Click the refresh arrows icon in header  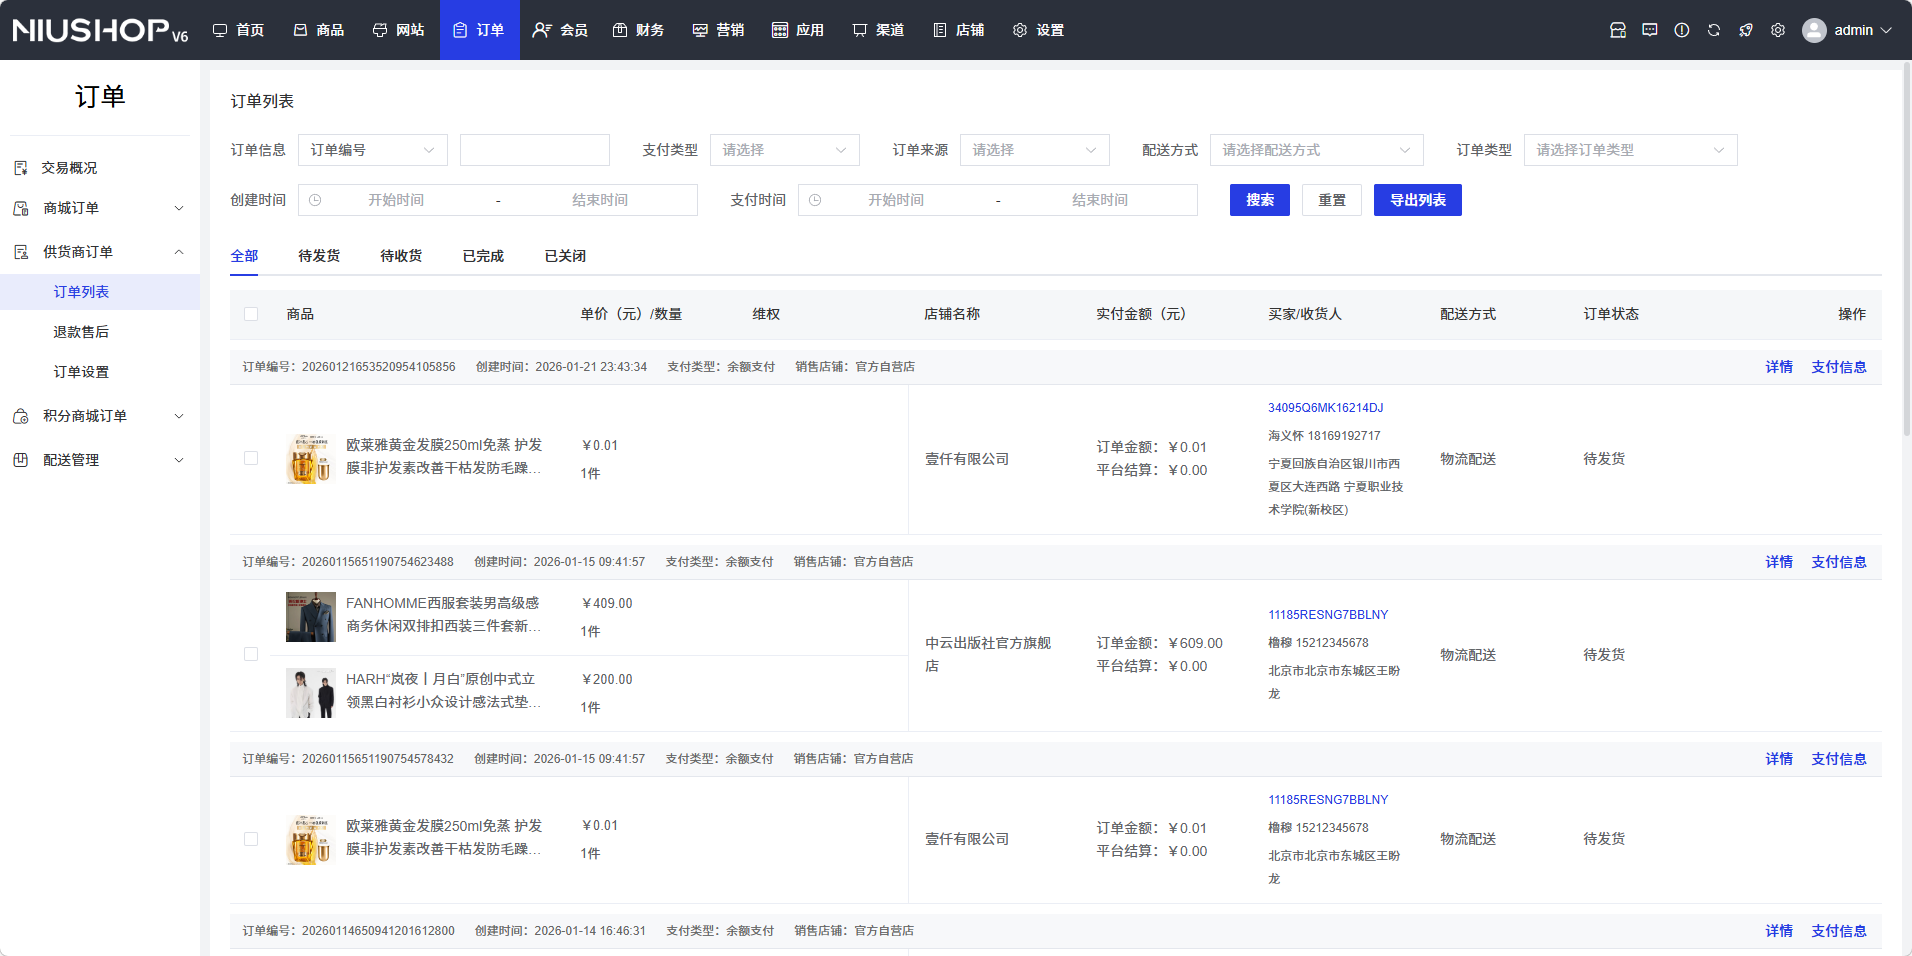pyautogui.click(x=1713, y=30)
